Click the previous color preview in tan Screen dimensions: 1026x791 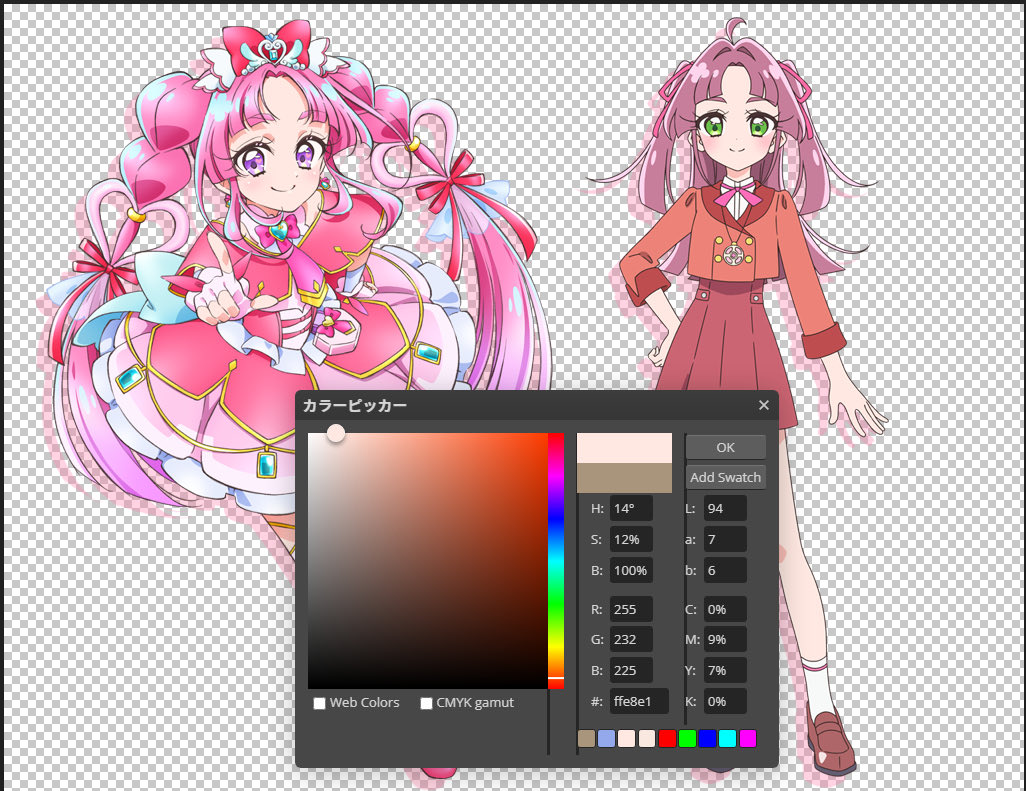tap(624, 478)
